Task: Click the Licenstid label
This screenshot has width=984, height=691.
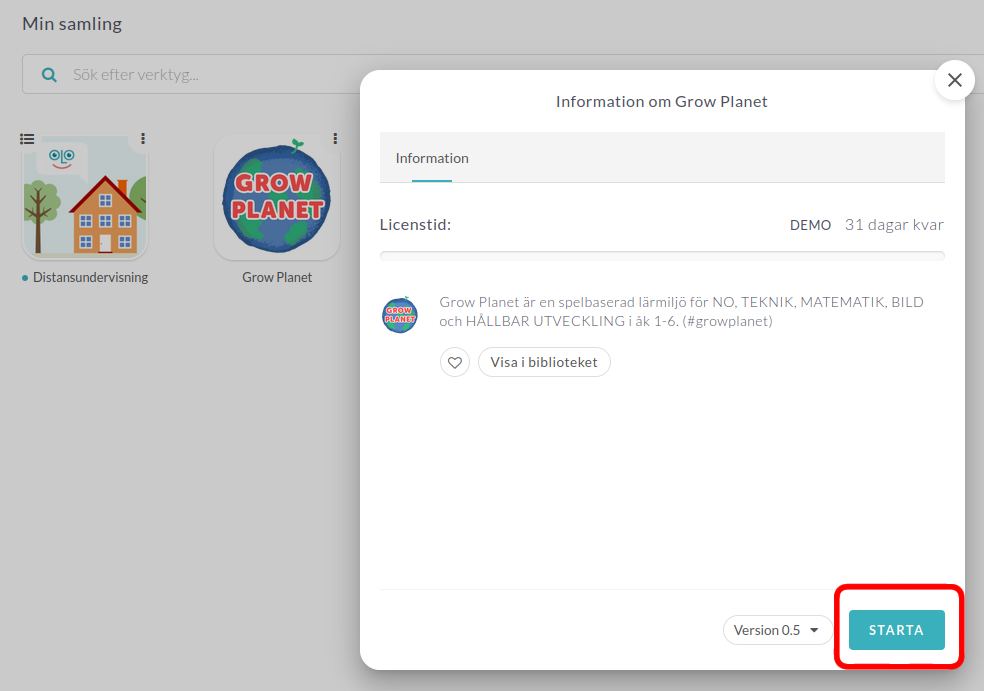Action: pos(415,225)
